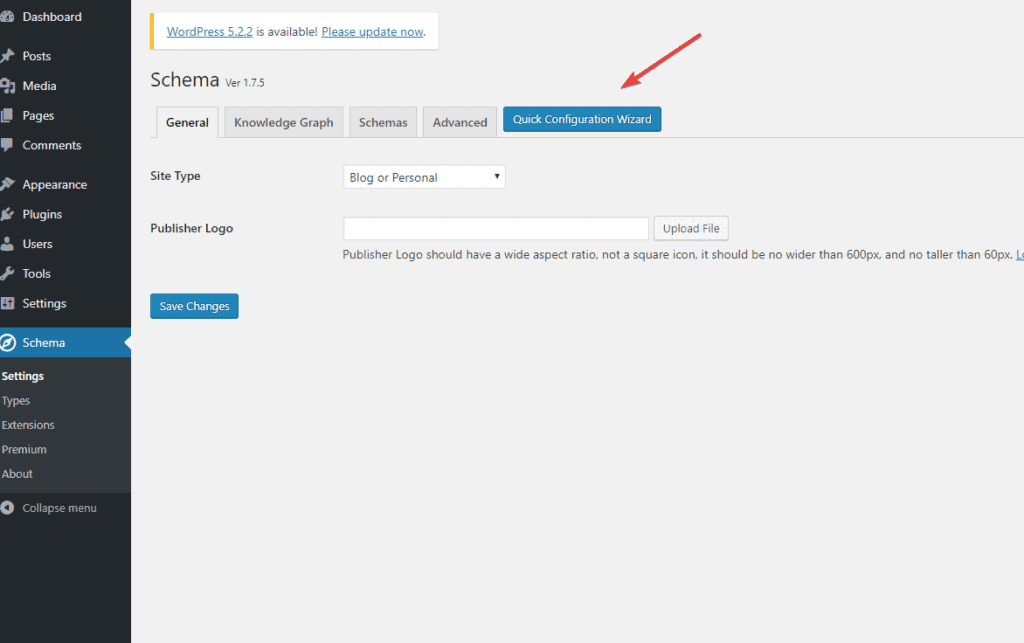Click the Comments speech bubble icon
The width and height of the screenshot is (1024, 643).
(7, 145)
